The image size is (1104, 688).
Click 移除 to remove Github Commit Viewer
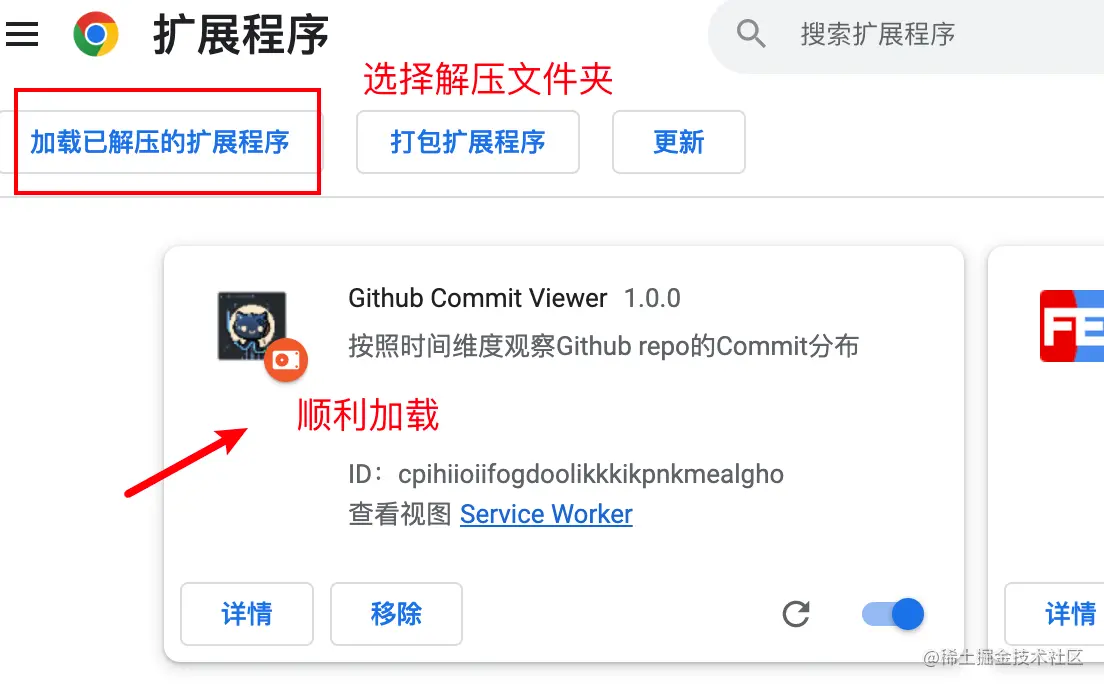tap(396, 614)
